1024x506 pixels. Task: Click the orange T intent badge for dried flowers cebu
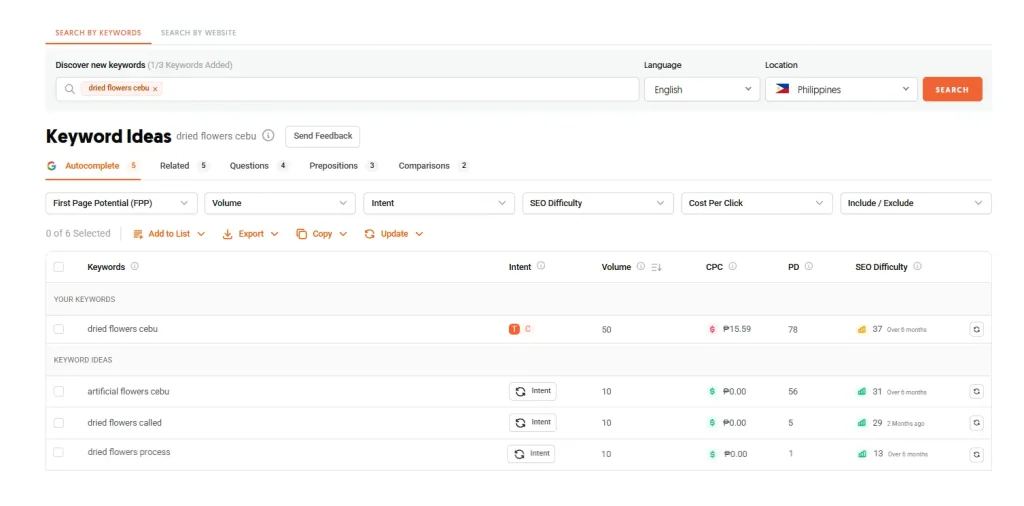point(514,329)
